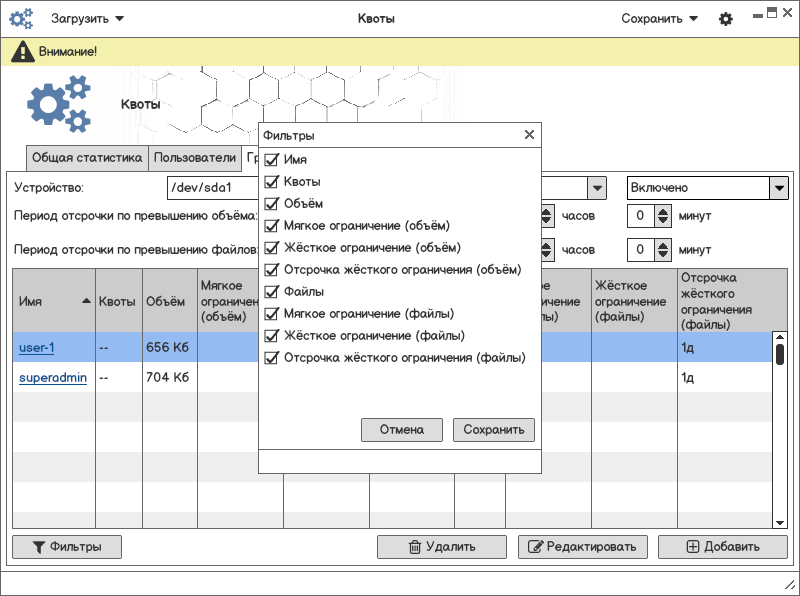Toggle Мягкое ограничение (файлы) checkbox
The width and height of the screenshot is (800, 596).
click(271, 313)
